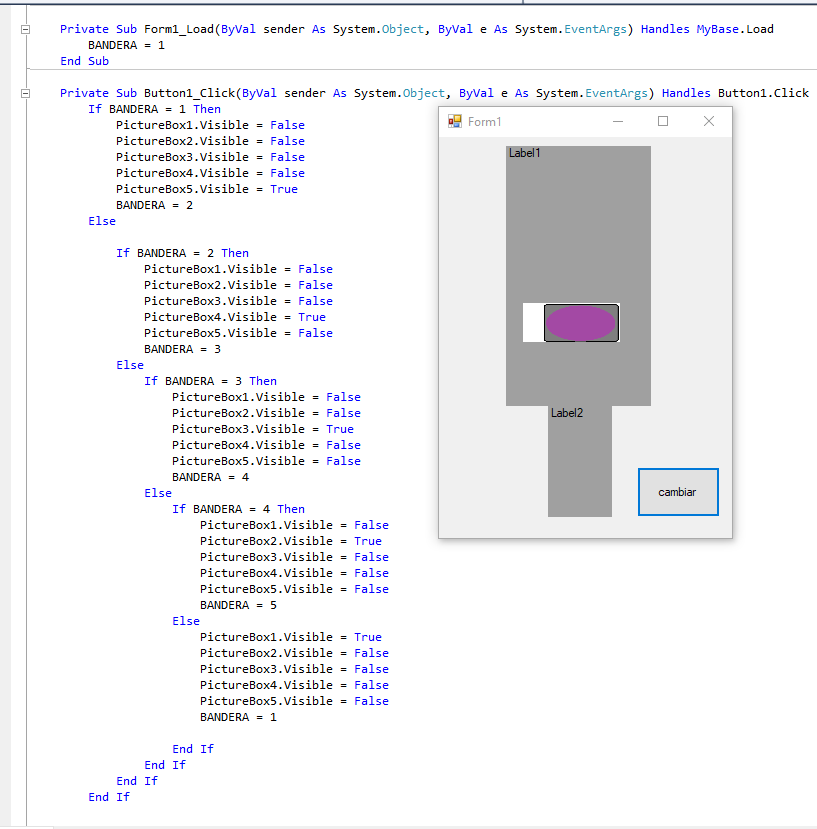This screenshot has height=829, width=817.
Task: Collapse the Button1_Click sub region
Action: [x=25, y=94]
